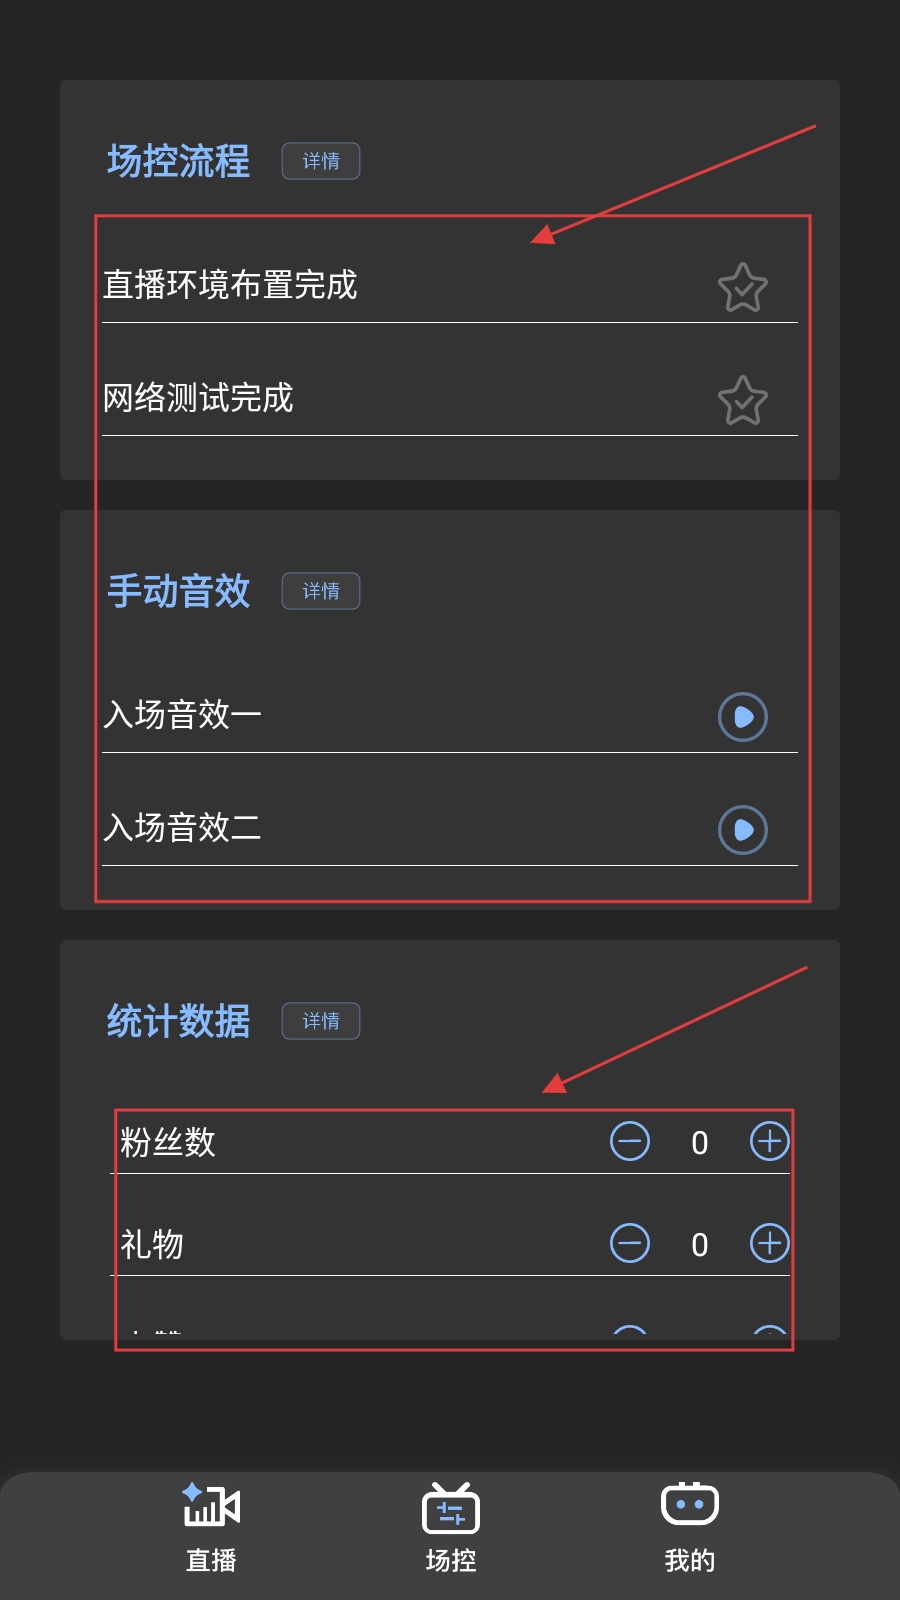The height and width of the screenshot is (1600, 900).
Task: Open 详情 for 统计数据
Action: click(321, 1021)
